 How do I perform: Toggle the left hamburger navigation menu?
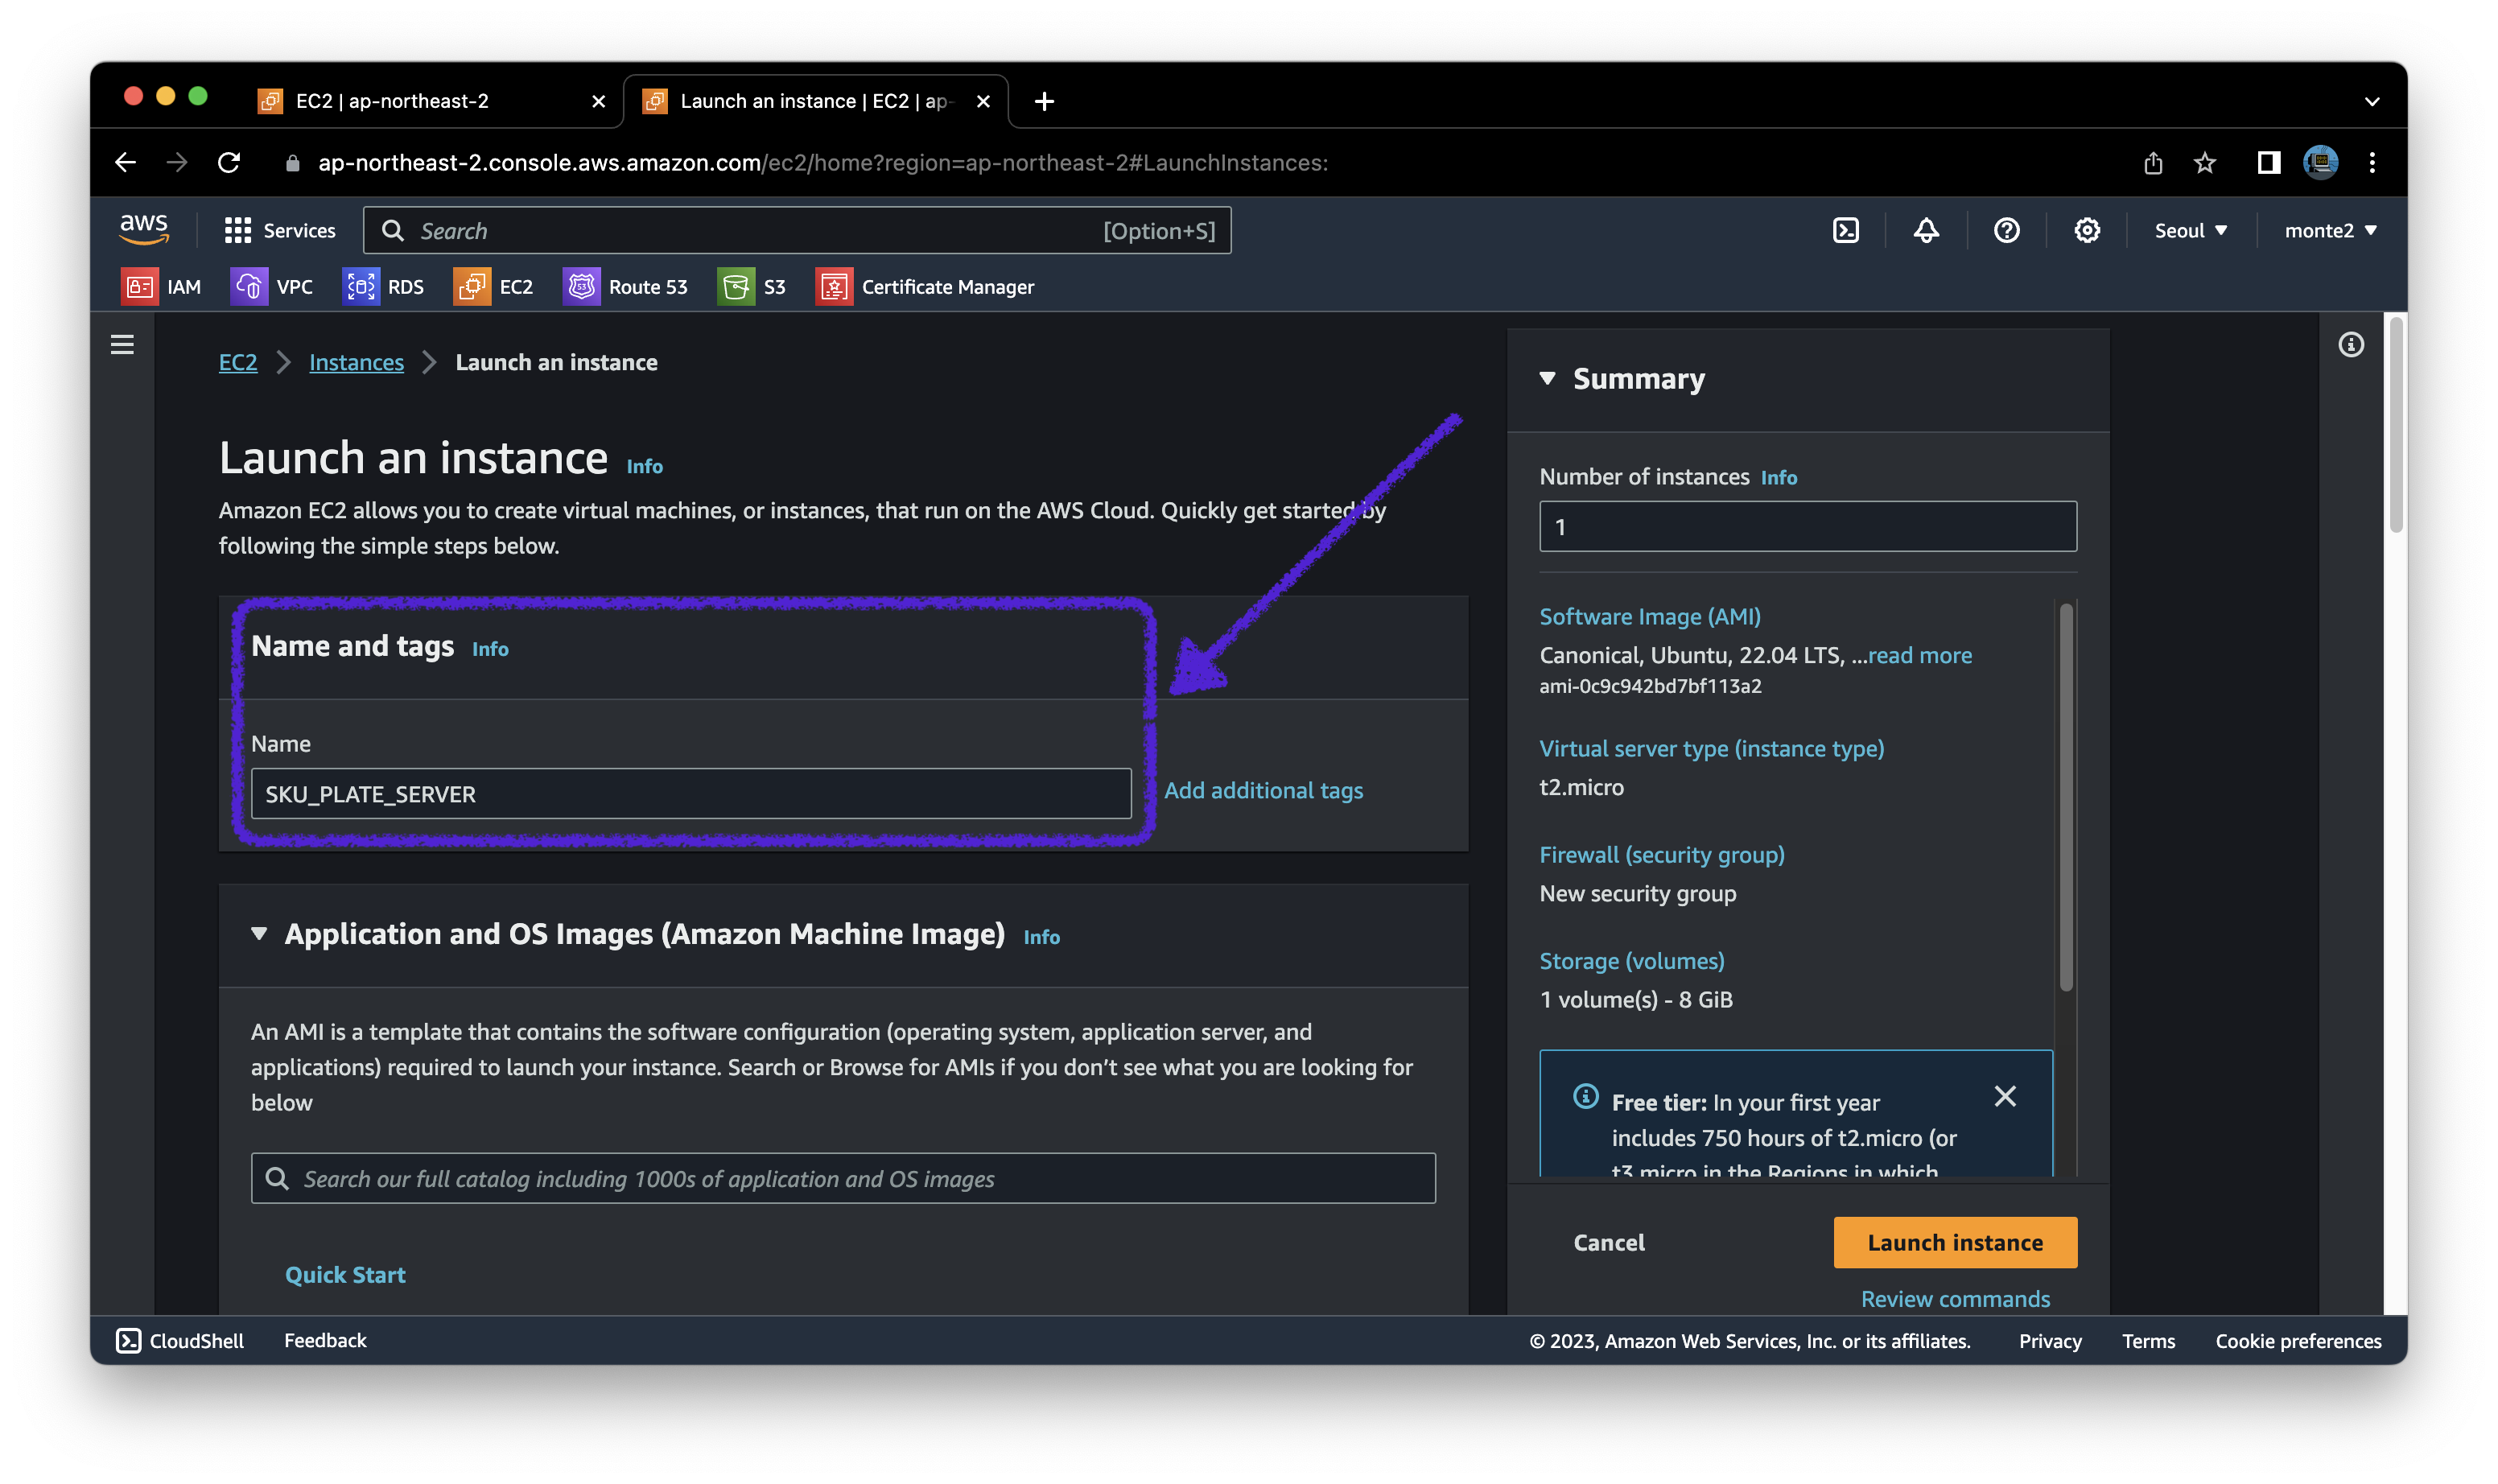tap(122, 345)
